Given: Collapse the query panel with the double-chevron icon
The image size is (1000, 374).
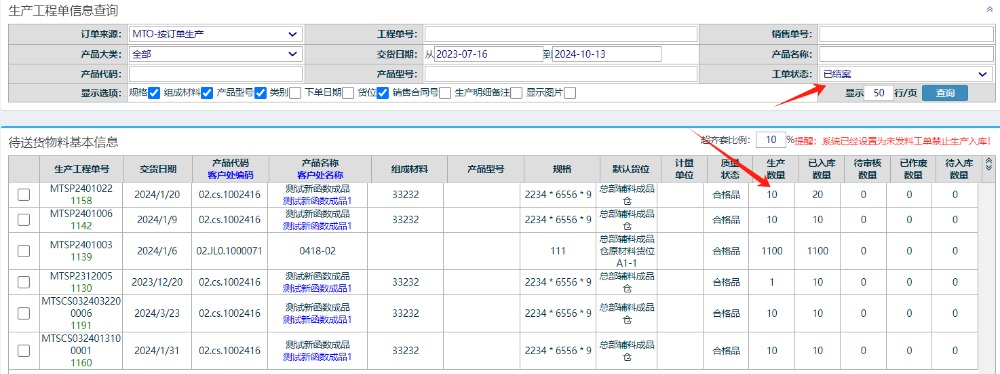Looking at the screenshot, I should (989, 10).
